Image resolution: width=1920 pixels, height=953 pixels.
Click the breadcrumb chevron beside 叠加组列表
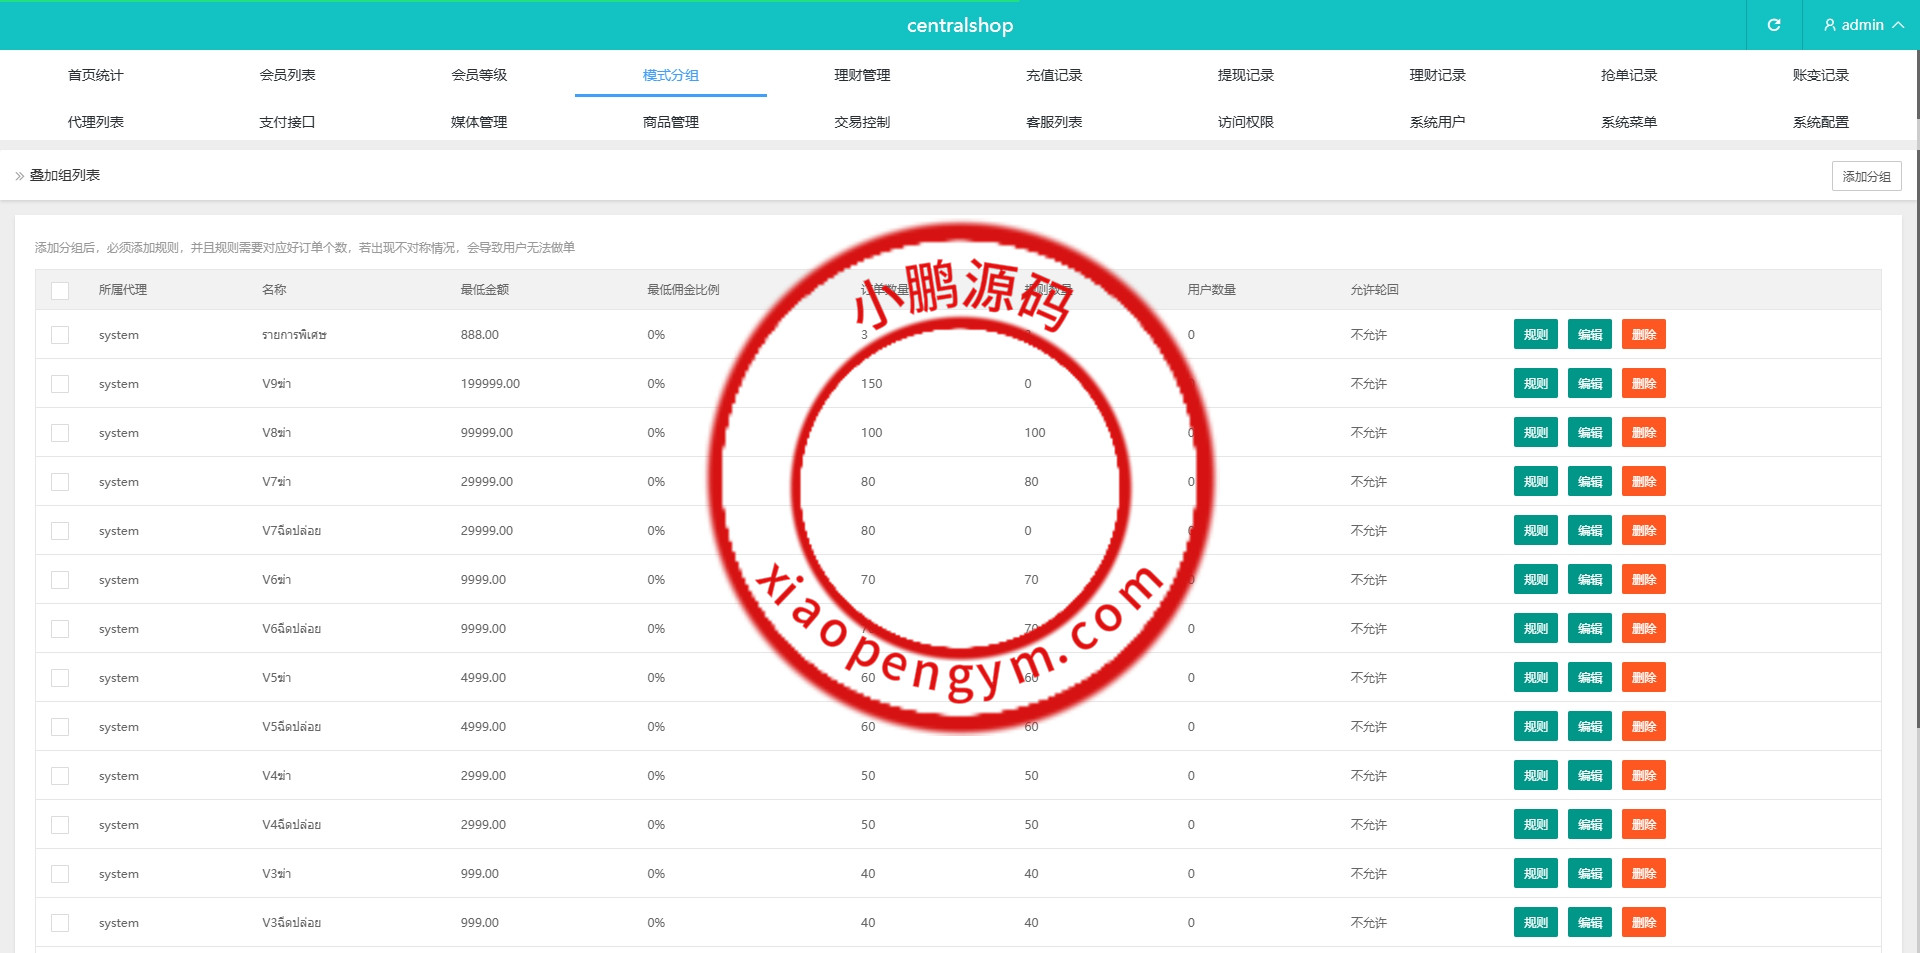pos(20,176)
